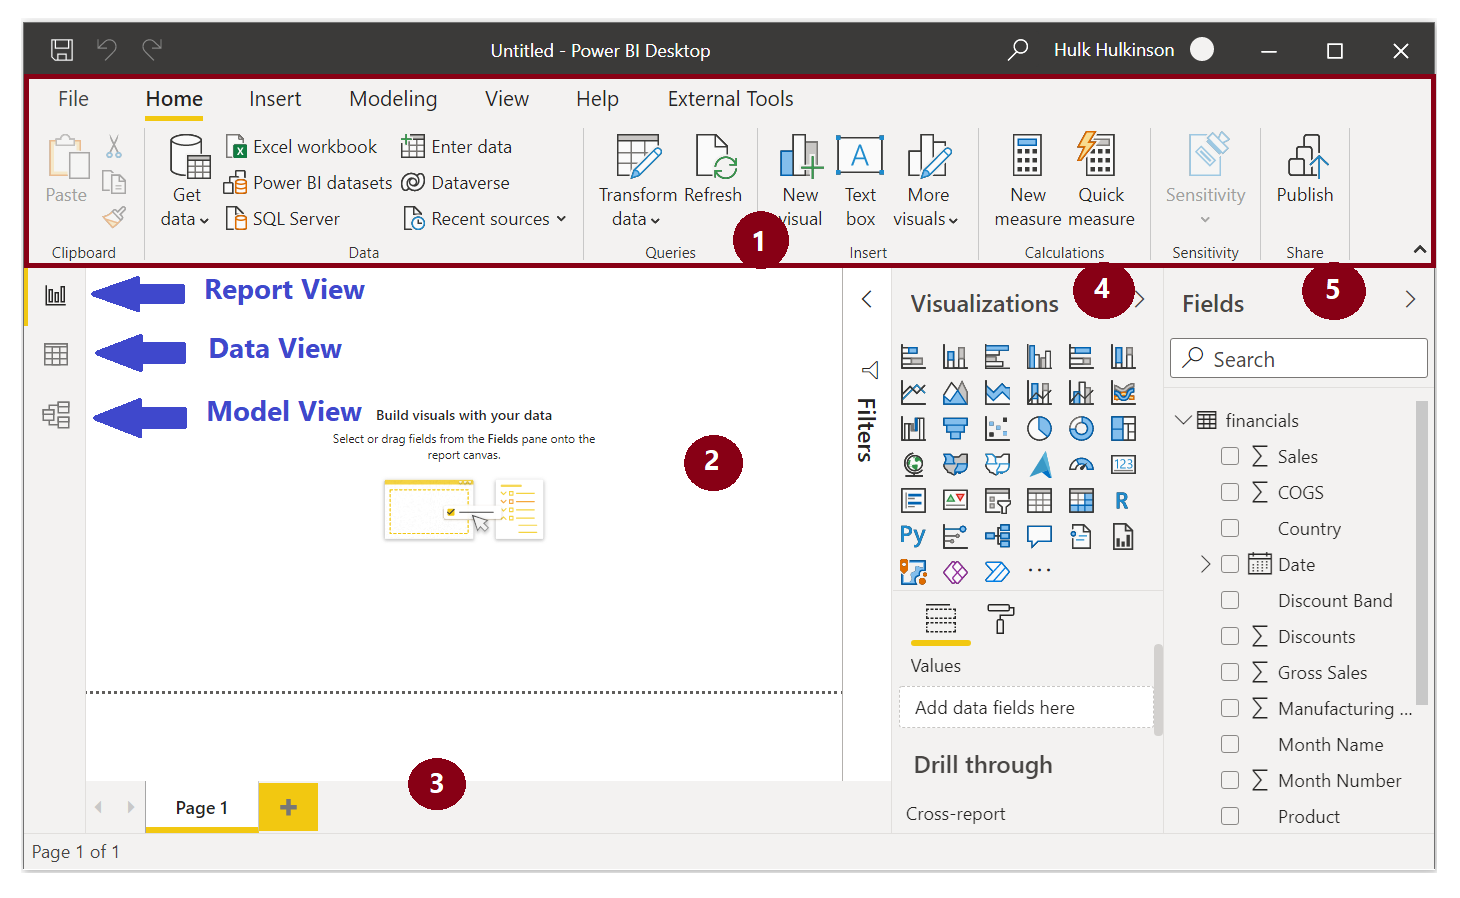Check the Month Number field checkbox
This screenshot has width=1460, height=898.
click(1230, 780)
